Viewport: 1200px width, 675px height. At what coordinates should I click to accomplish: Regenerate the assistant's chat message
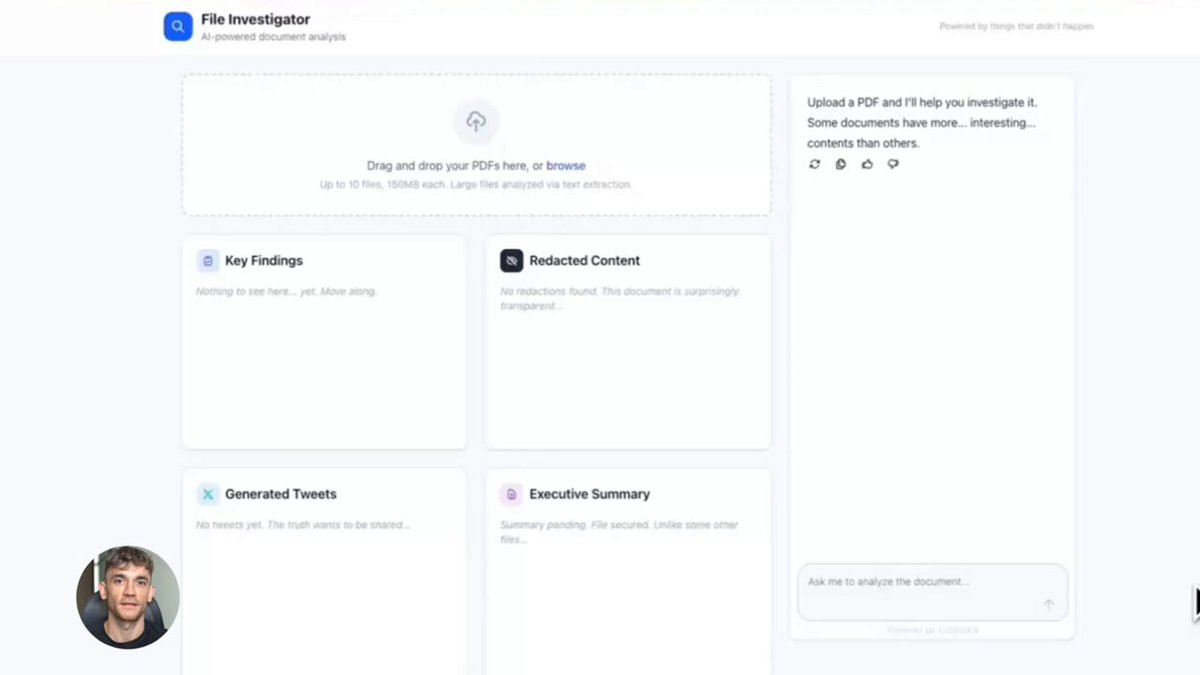point(814,164)
